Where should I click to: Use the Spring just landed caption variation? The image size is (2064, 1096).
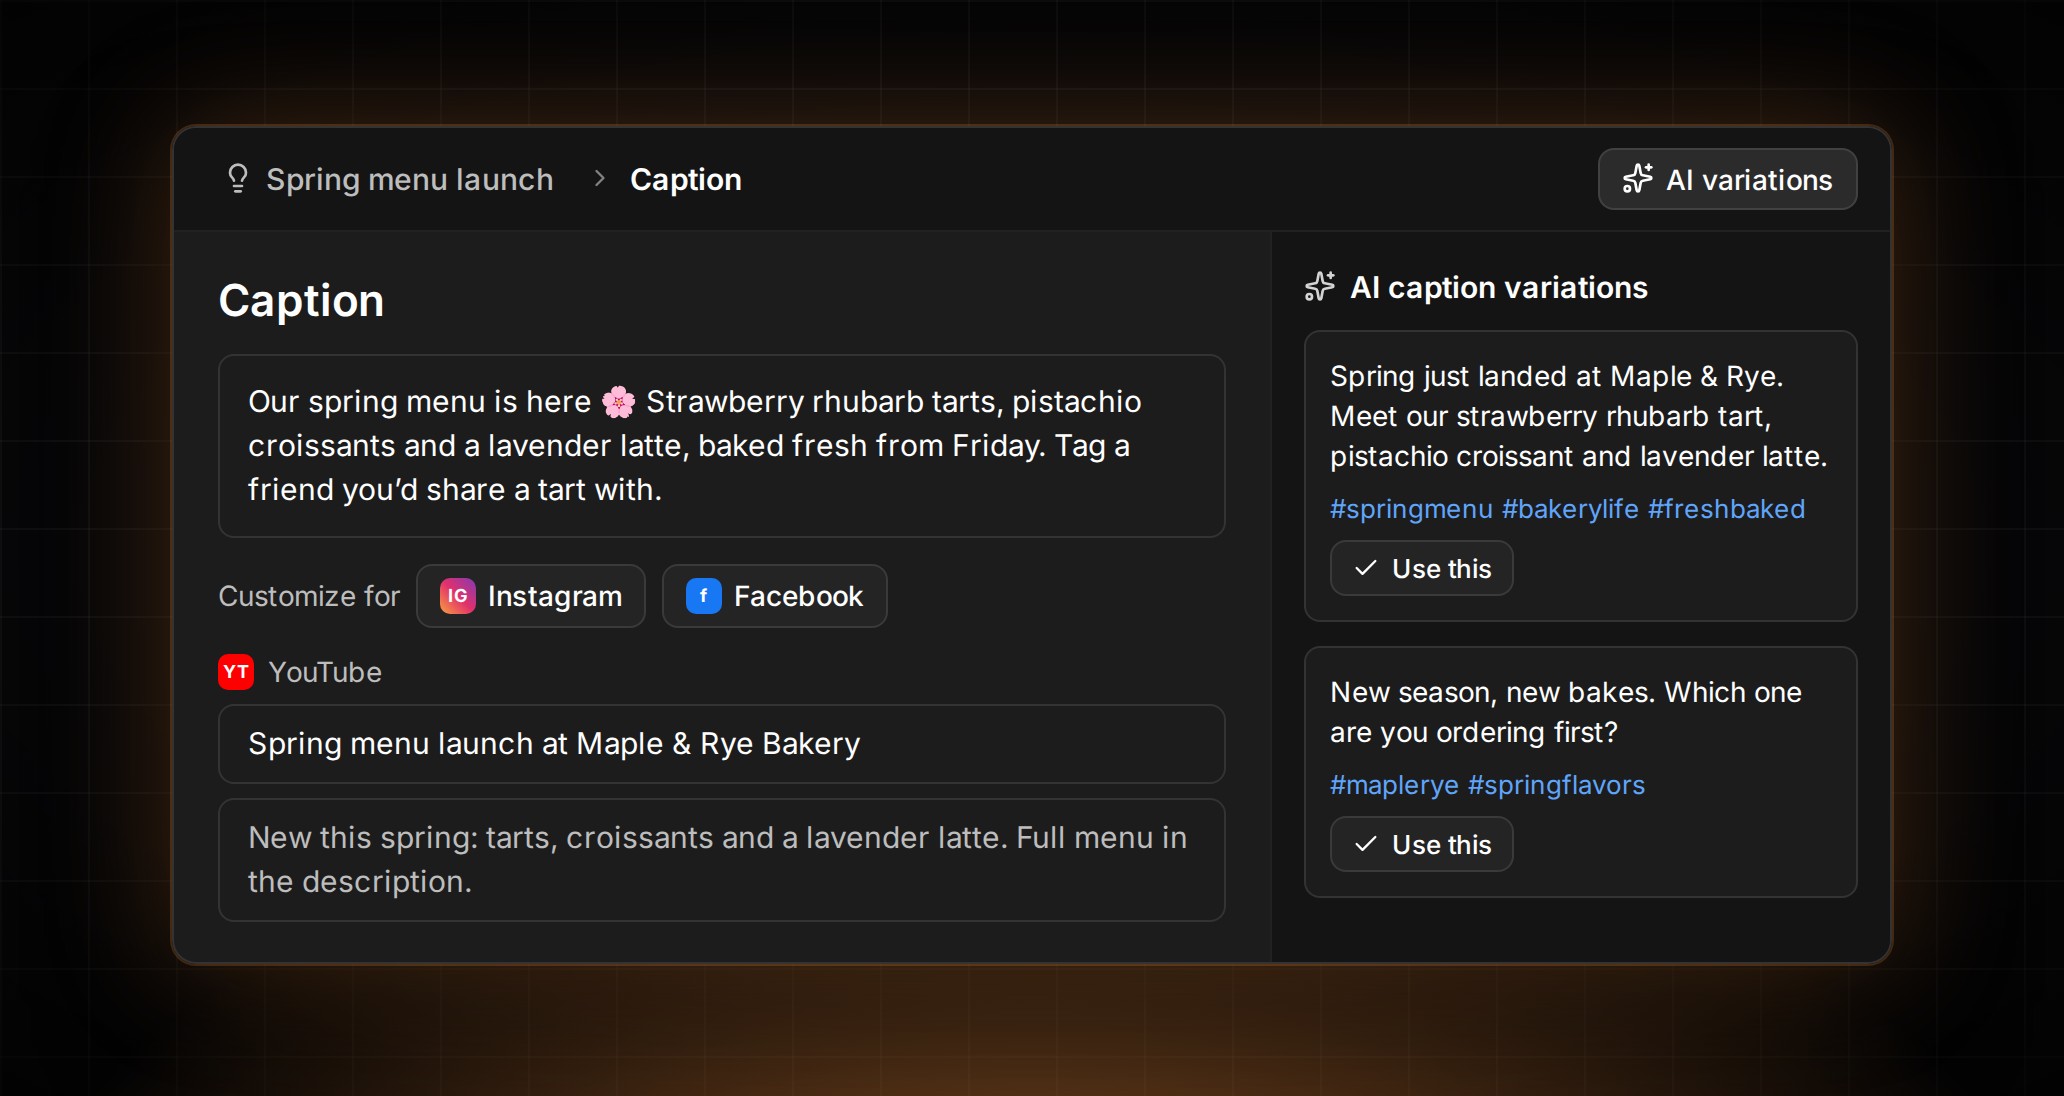tap(1421, 568)
